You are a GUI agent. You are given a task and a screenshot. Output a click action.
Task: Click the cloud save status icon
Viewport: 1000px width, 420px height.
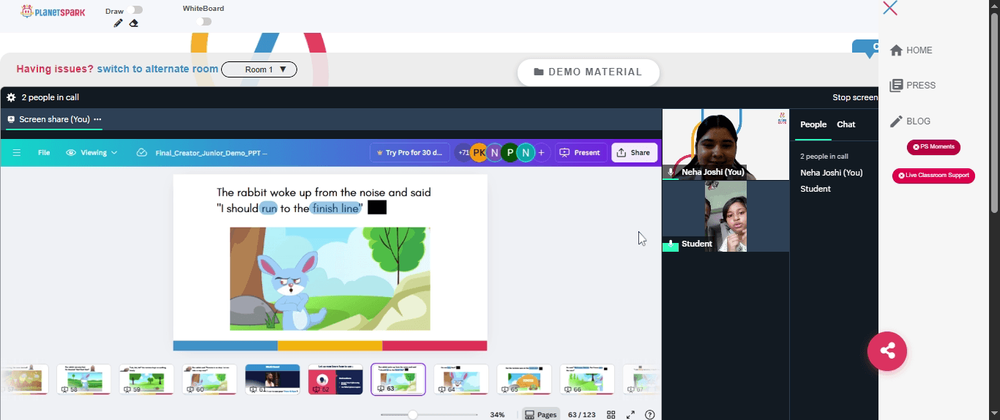pos(142,153)
